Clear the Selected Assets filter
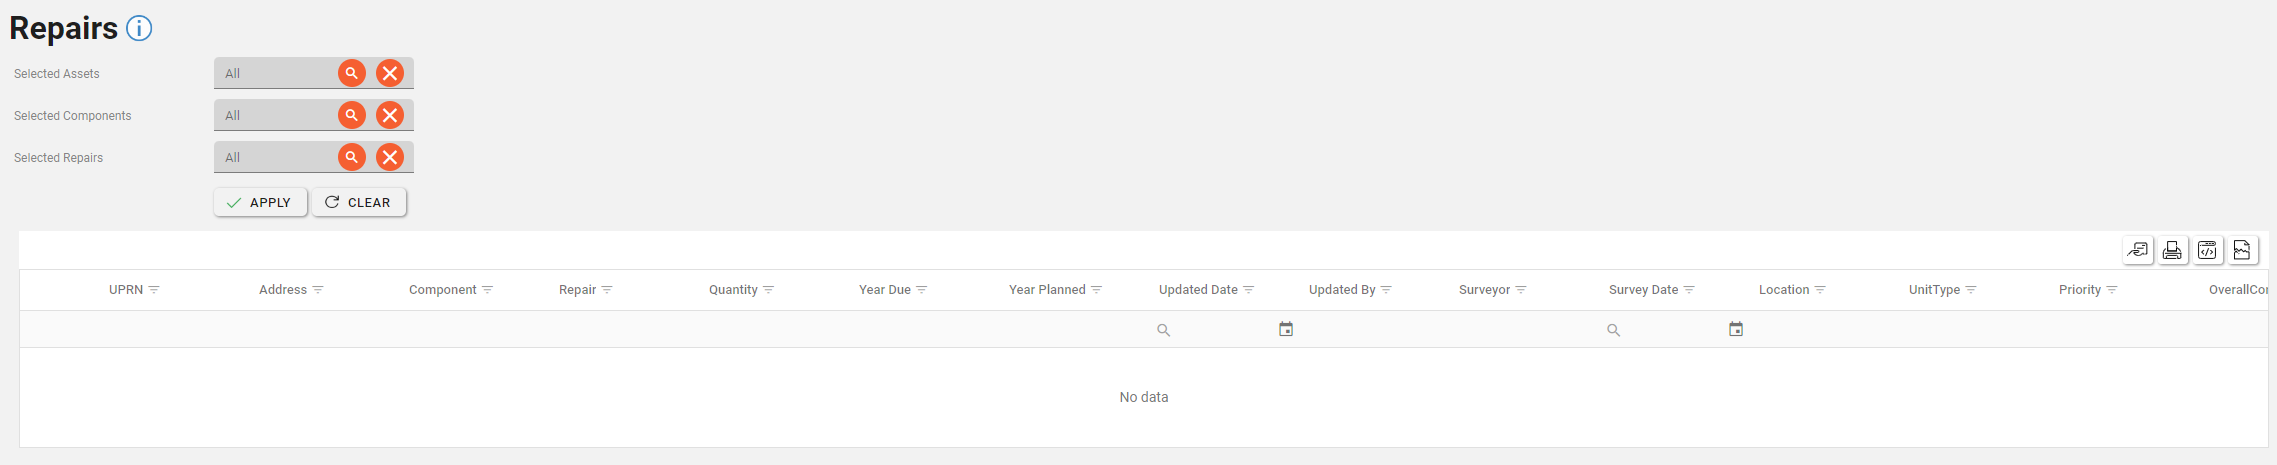Viewport: 2277px width, 465px height. tap(390, 73)
